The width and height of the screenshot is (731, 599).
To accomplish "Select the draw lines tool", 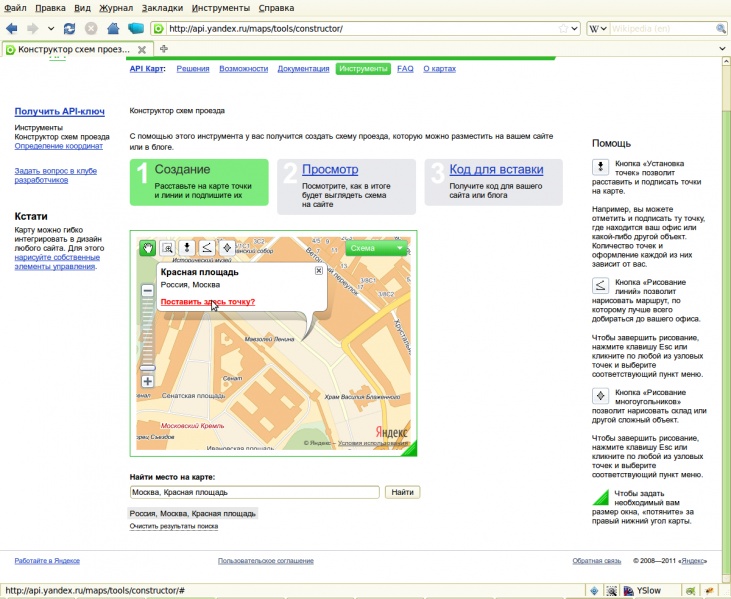I will click(207, 248).
